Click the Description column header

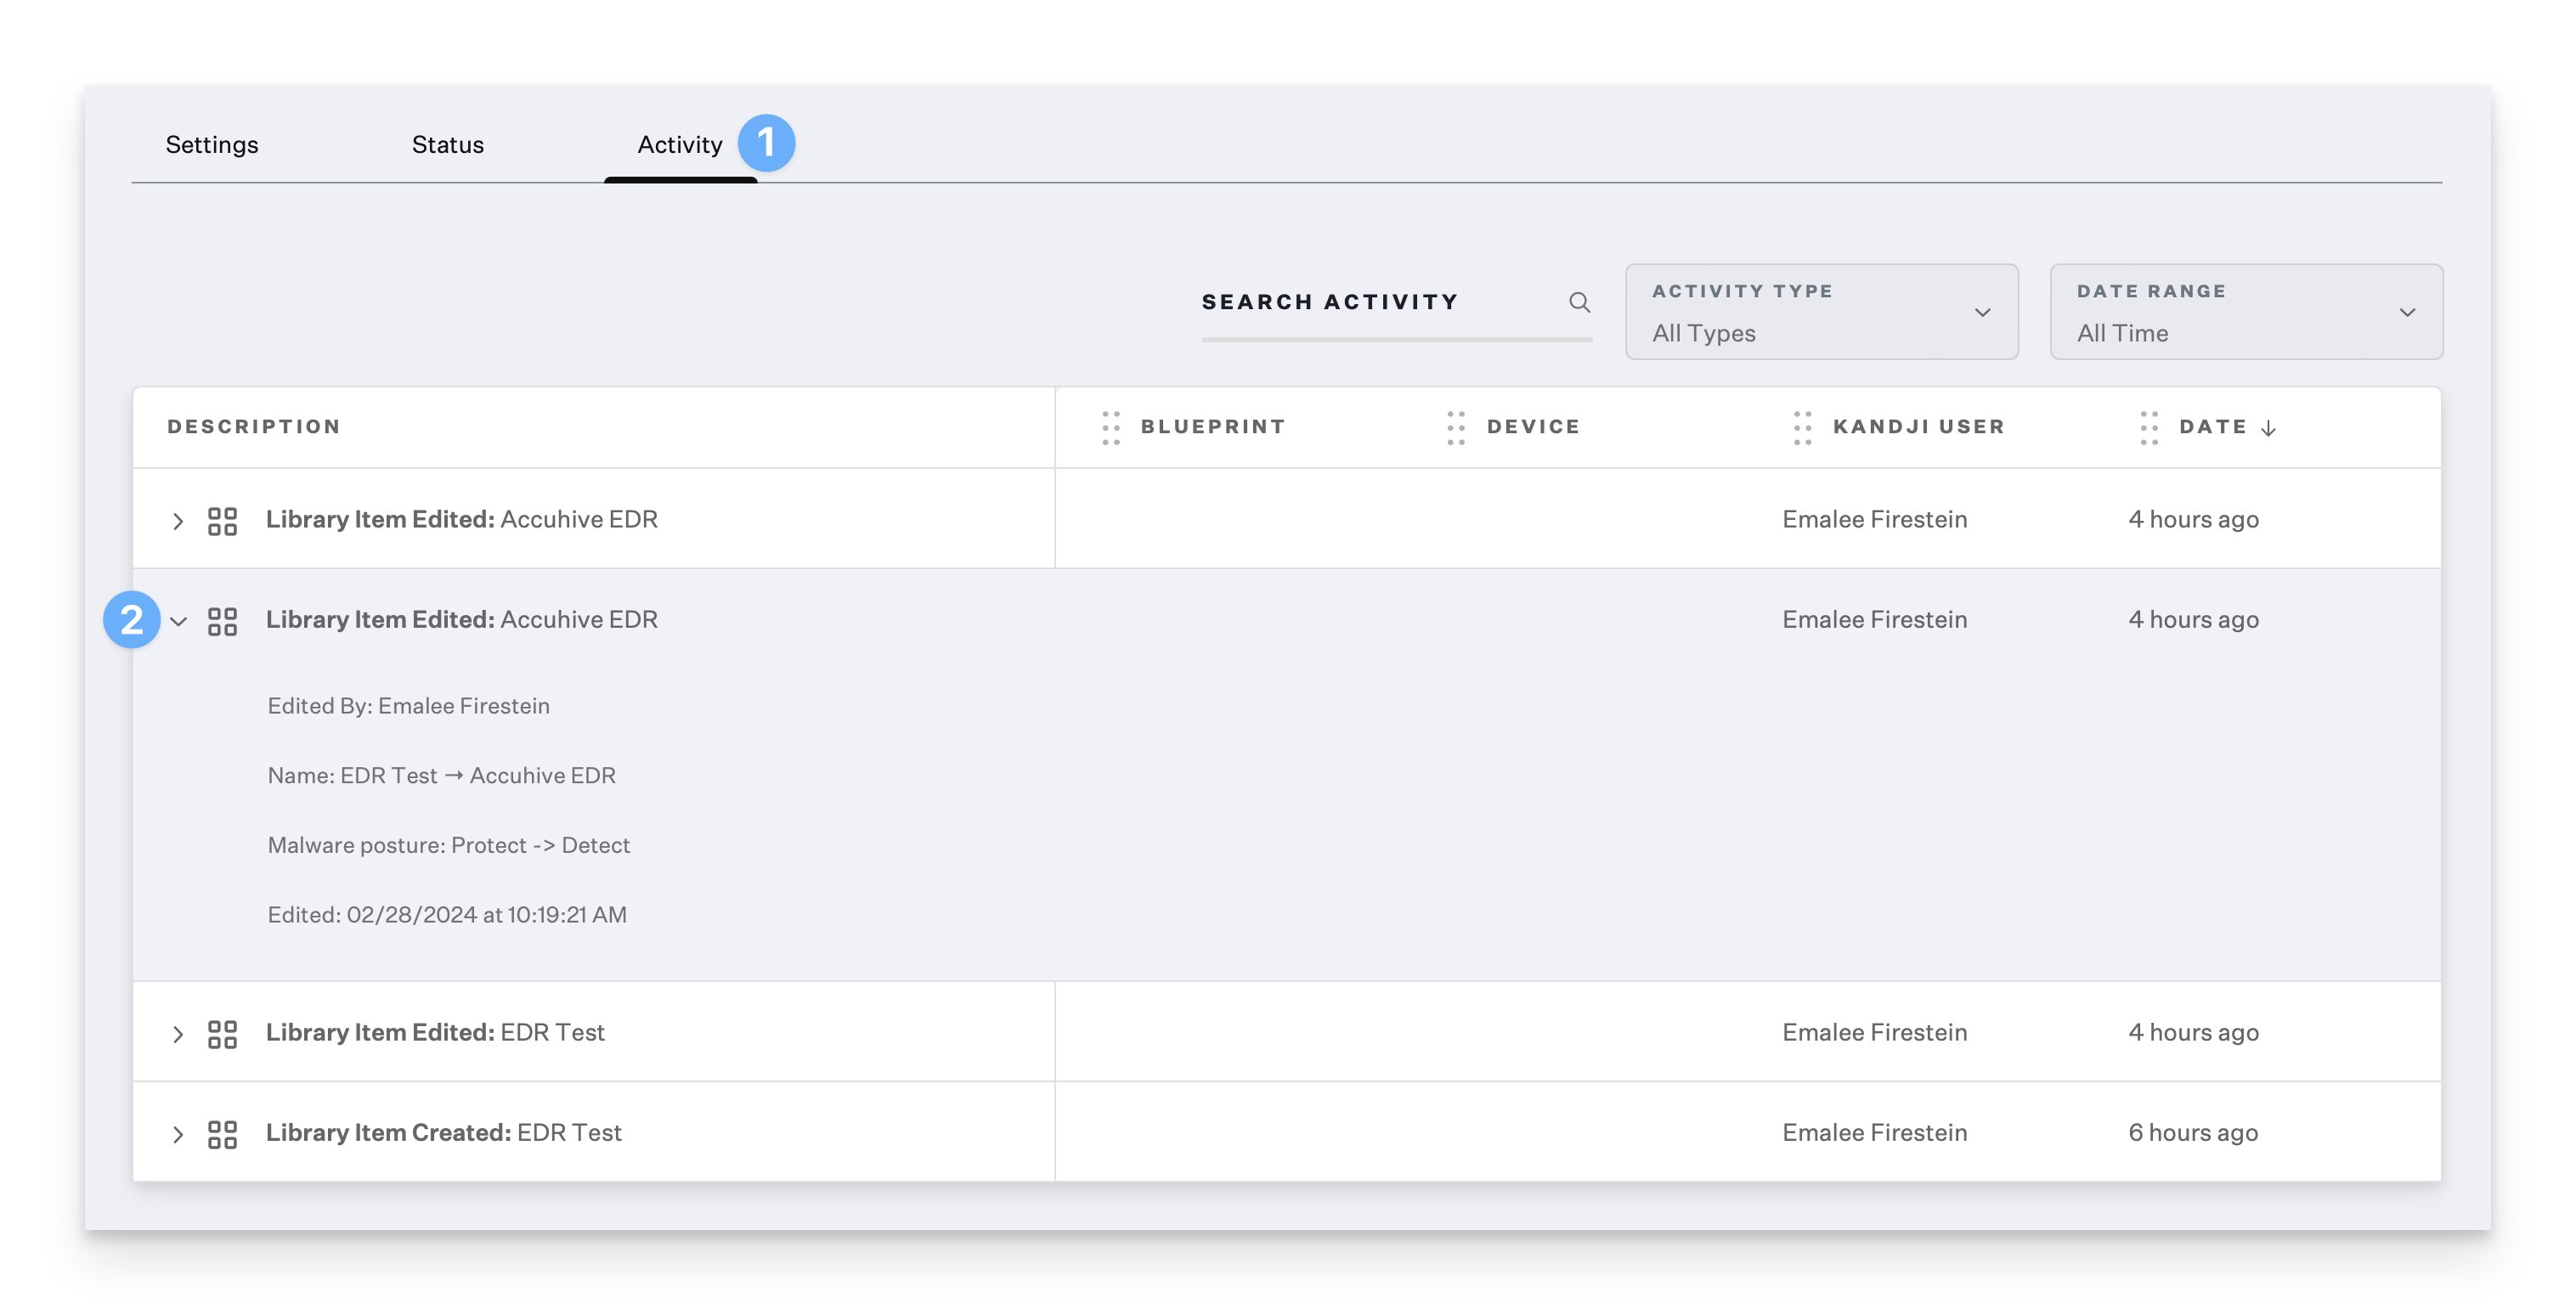tap(254, 427)
